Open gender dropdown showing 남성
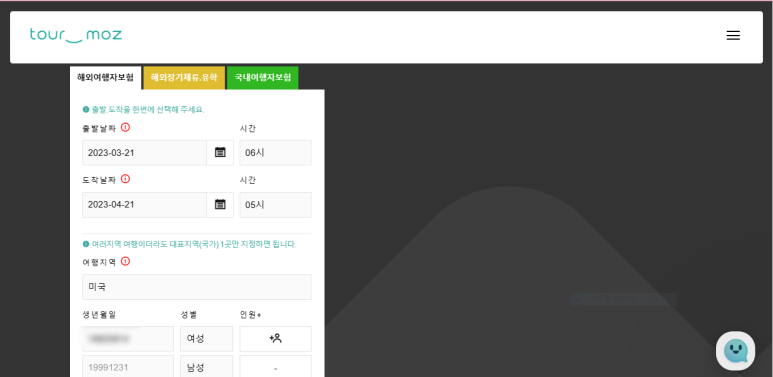 point(207,366)
